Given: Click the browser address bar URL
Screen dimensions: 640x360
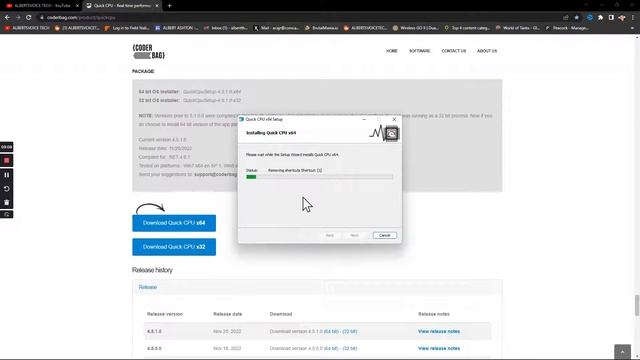Looking at the screenshot, I should pyautogui.click(x=81, y=18).
